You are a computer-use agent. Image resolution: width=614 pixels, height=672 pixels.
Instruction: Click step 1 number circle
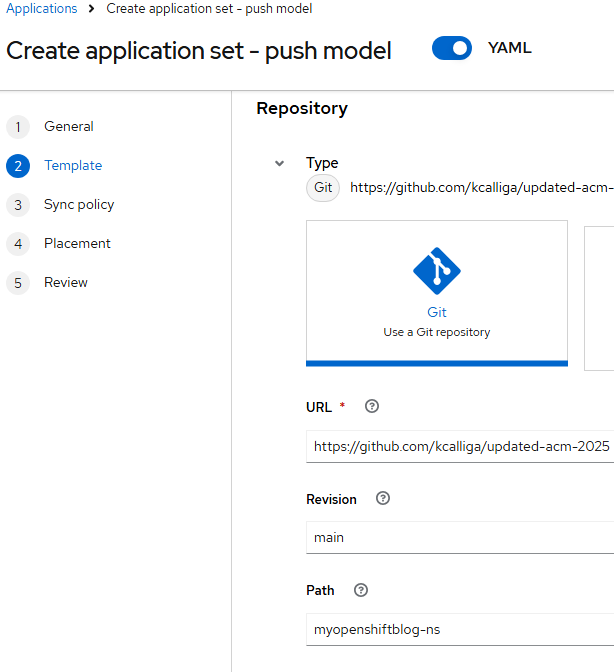click(18, 127)
